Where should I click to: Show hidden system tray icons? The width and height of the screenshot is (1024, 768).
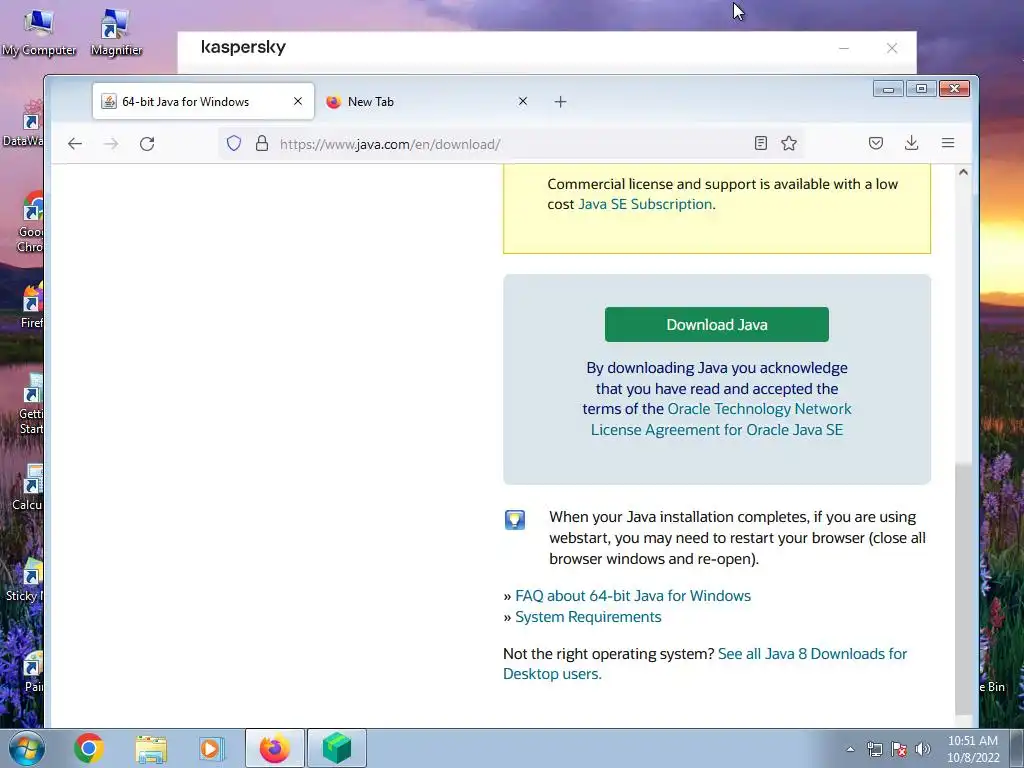[850, 749]
